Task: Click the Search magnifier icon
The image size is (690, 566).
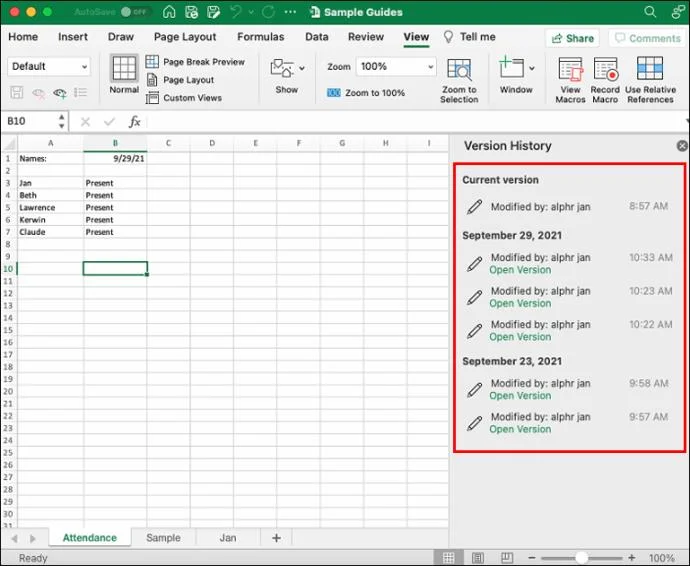Action: 650,12
